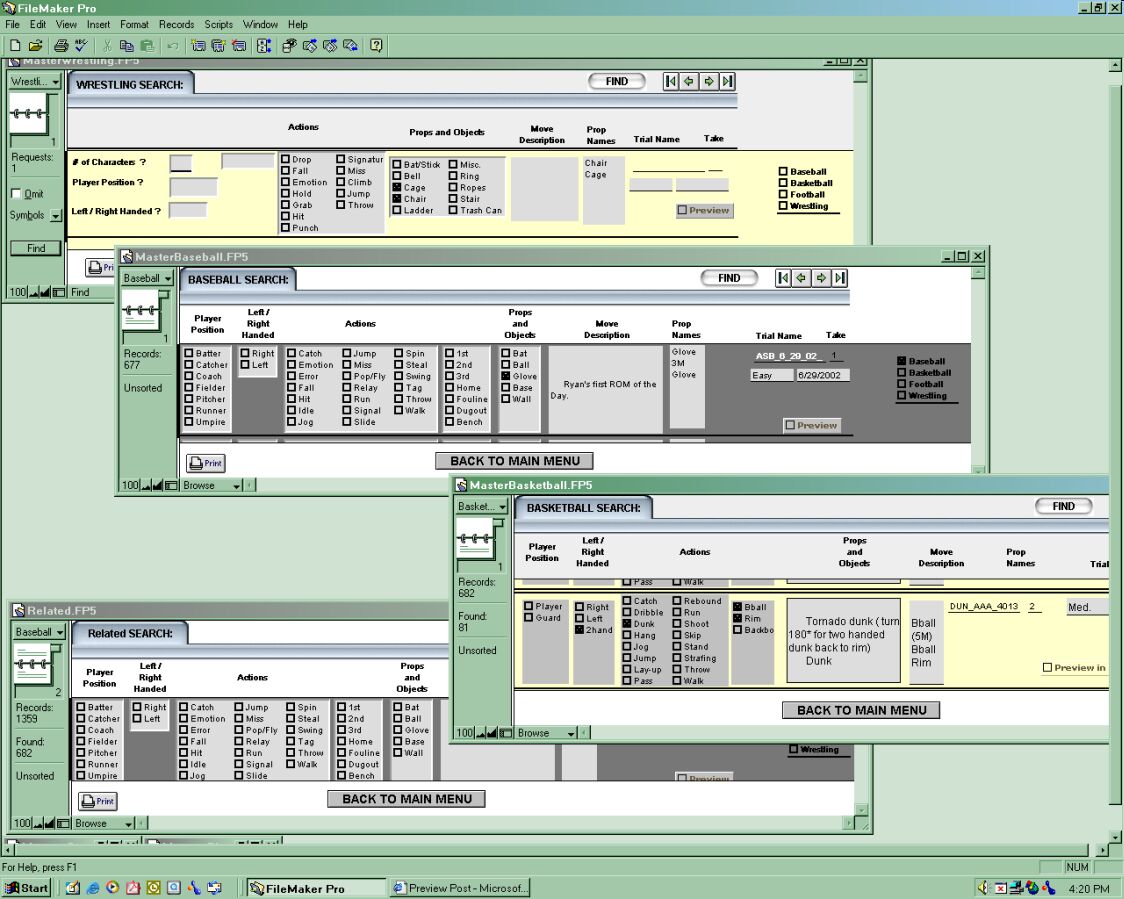
Task: Click the Copy icon in the toolbar
Action: pos(127,45)
